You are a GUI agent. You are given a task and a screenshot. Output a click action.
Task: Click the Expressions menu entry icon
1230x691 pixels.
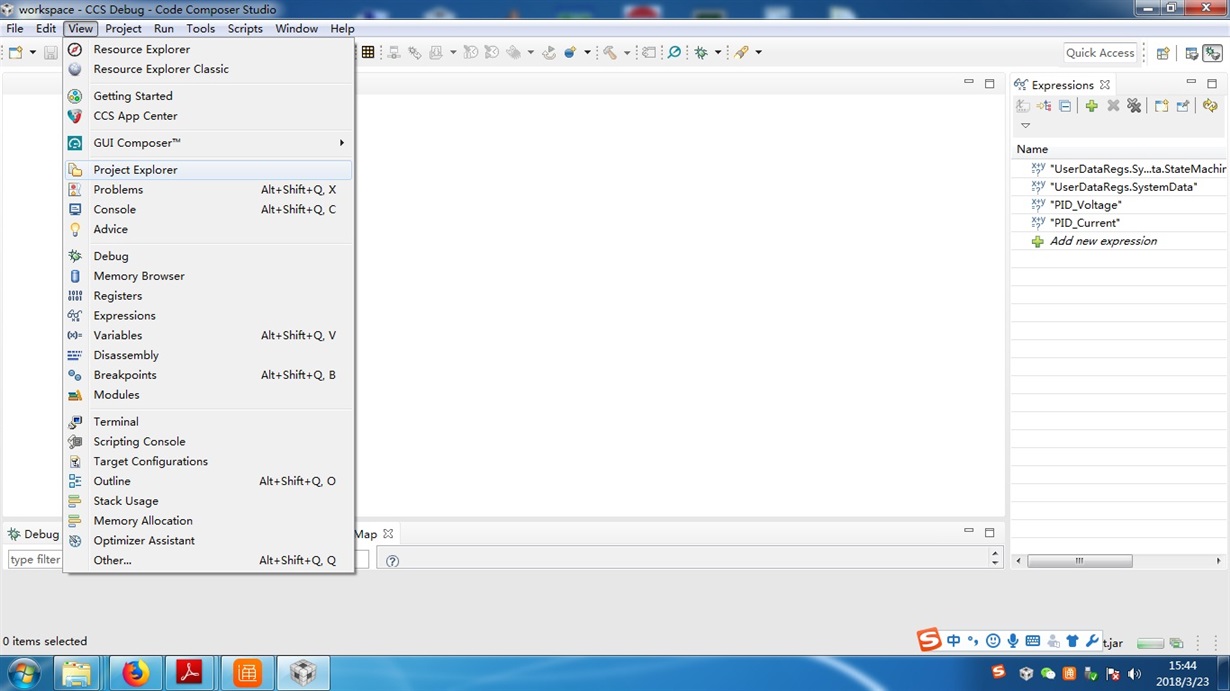pos(75,316)
